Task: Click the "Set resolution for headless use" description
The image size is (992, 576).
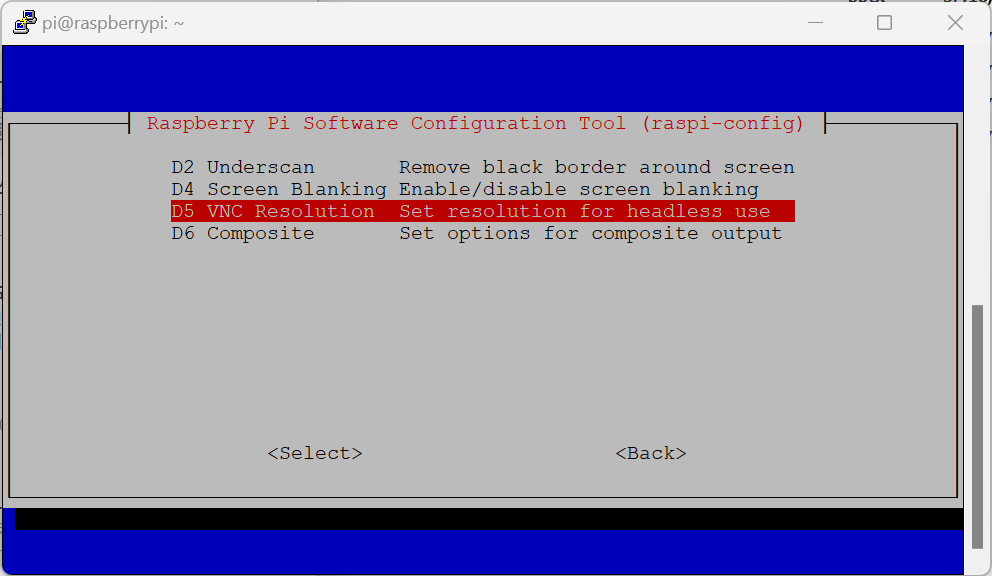Action: tap(585, 211)
